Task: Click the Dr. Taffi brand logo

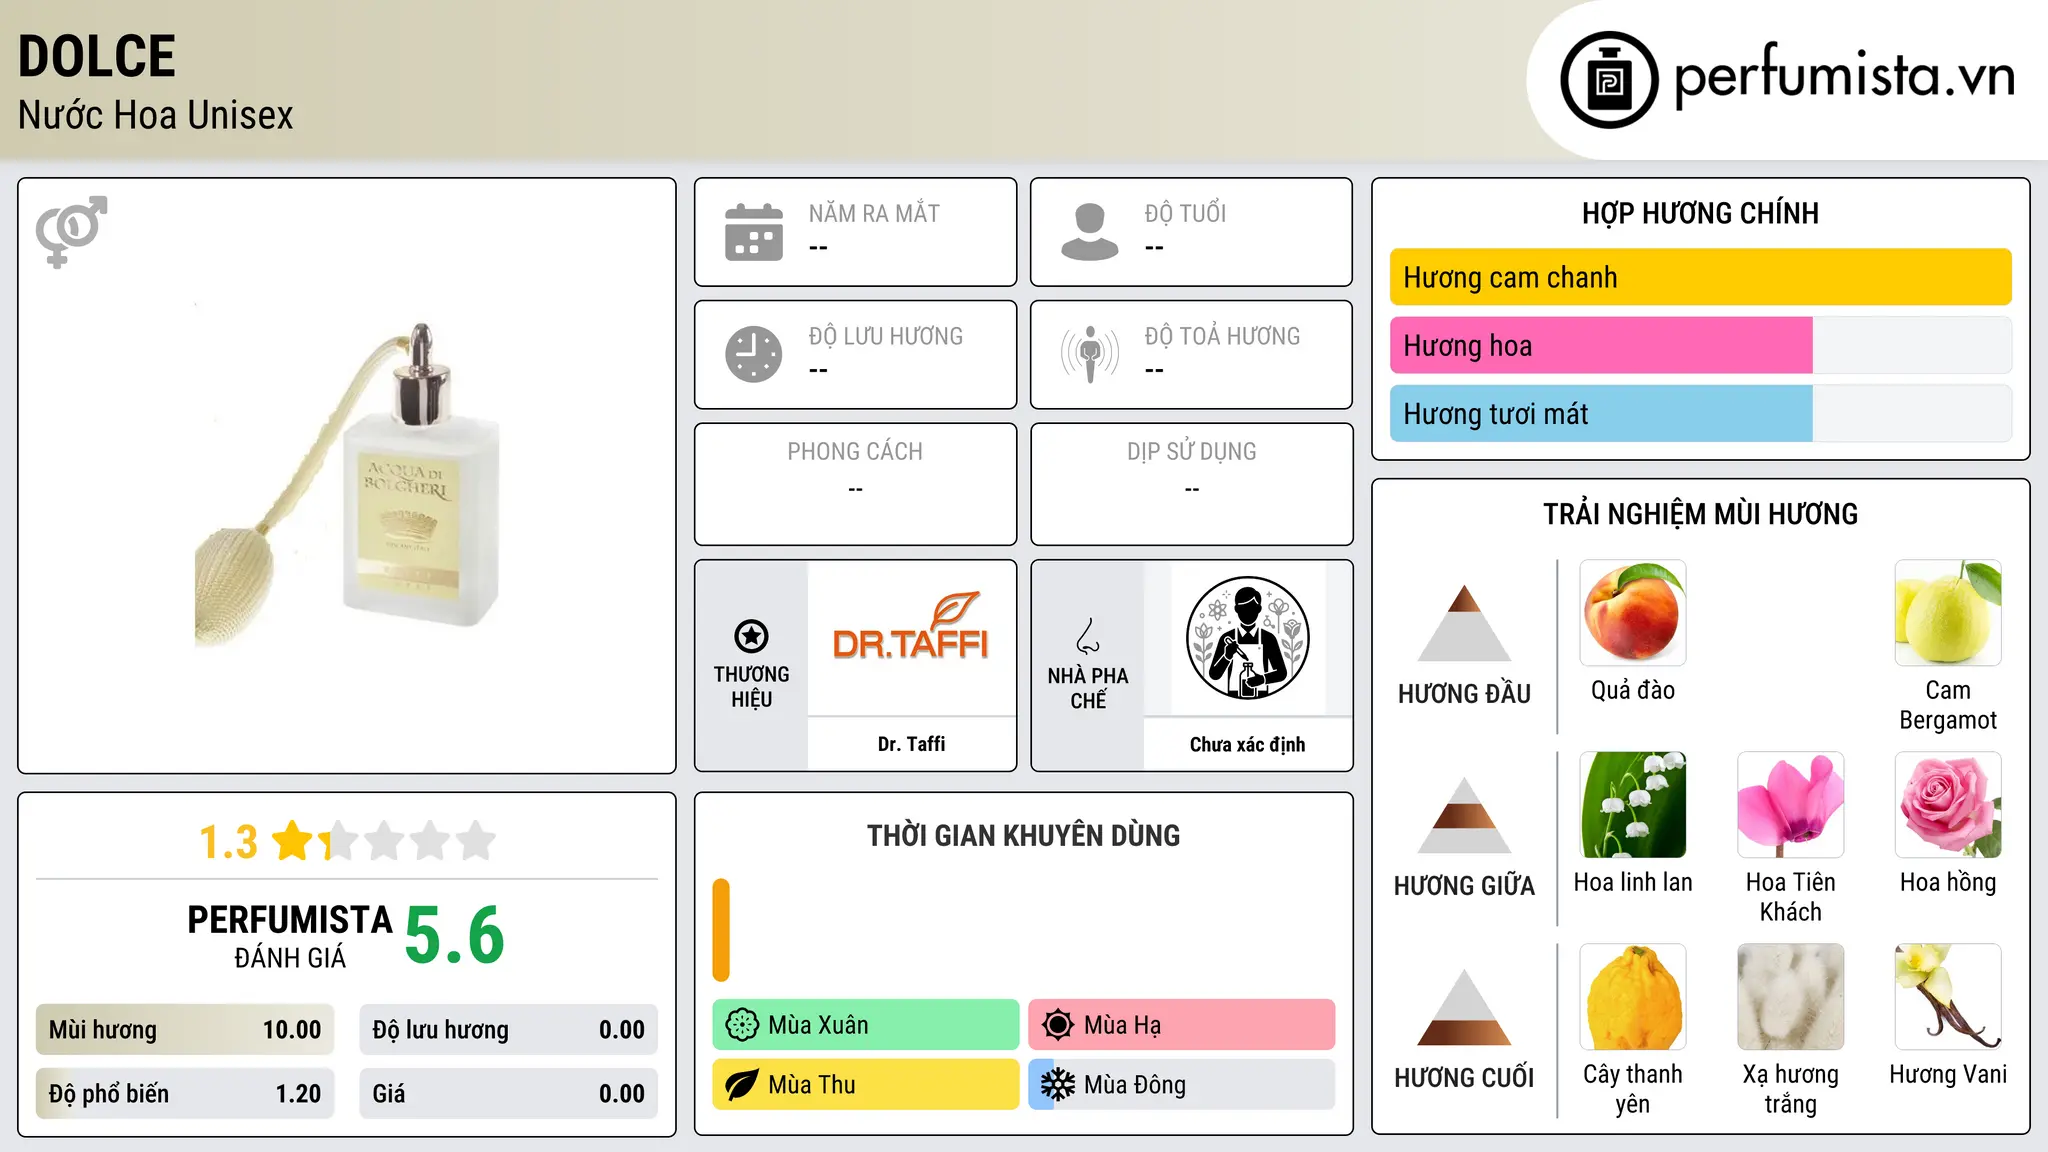Action: coord(911,627)
